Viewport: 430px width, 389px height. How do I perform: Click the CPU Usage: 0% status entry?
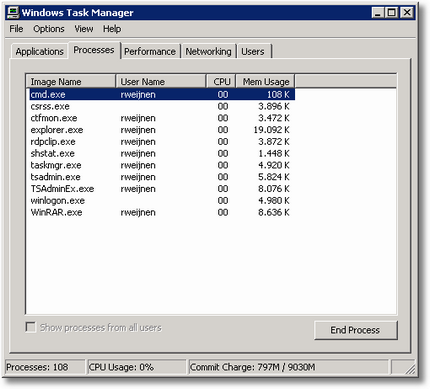coord(136,367)
